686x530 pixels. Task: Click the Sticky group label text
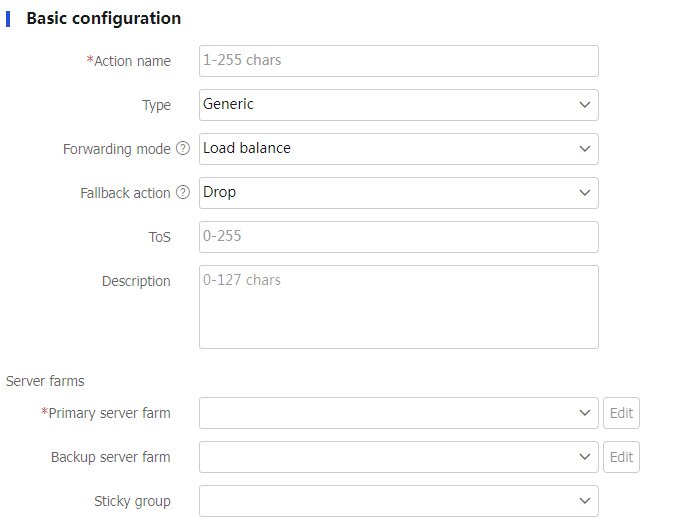pos(132,501)
